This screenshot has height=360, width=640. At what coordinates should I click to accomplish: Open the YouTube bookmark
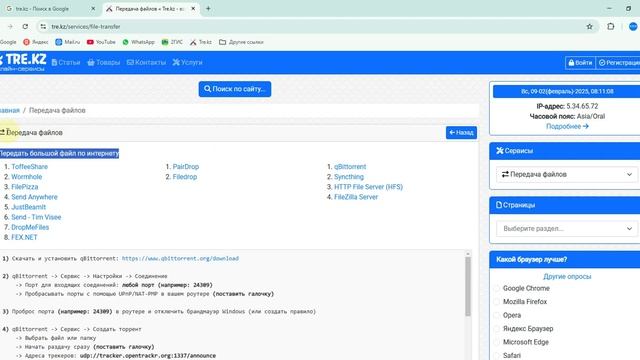click(x=101, y=42)
